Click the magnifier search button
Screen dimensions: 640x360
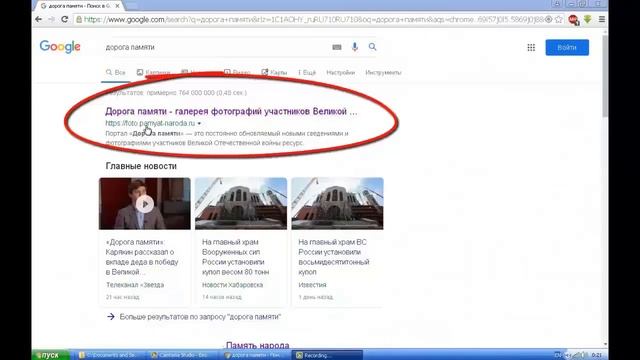[x=372, y=47]
